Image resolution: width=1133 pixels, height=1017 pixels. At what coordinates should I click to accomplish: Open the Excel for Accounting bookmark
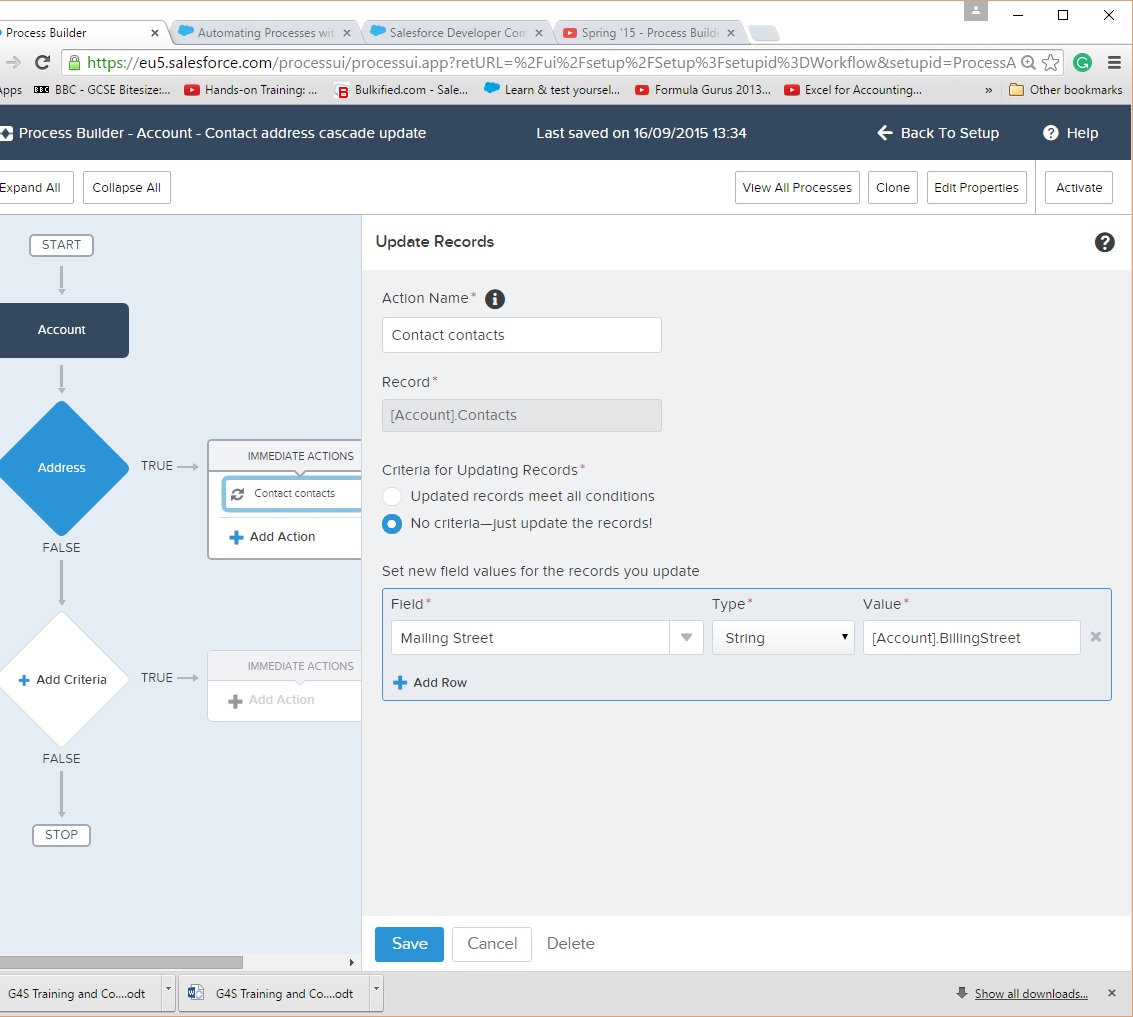[853, 90]
